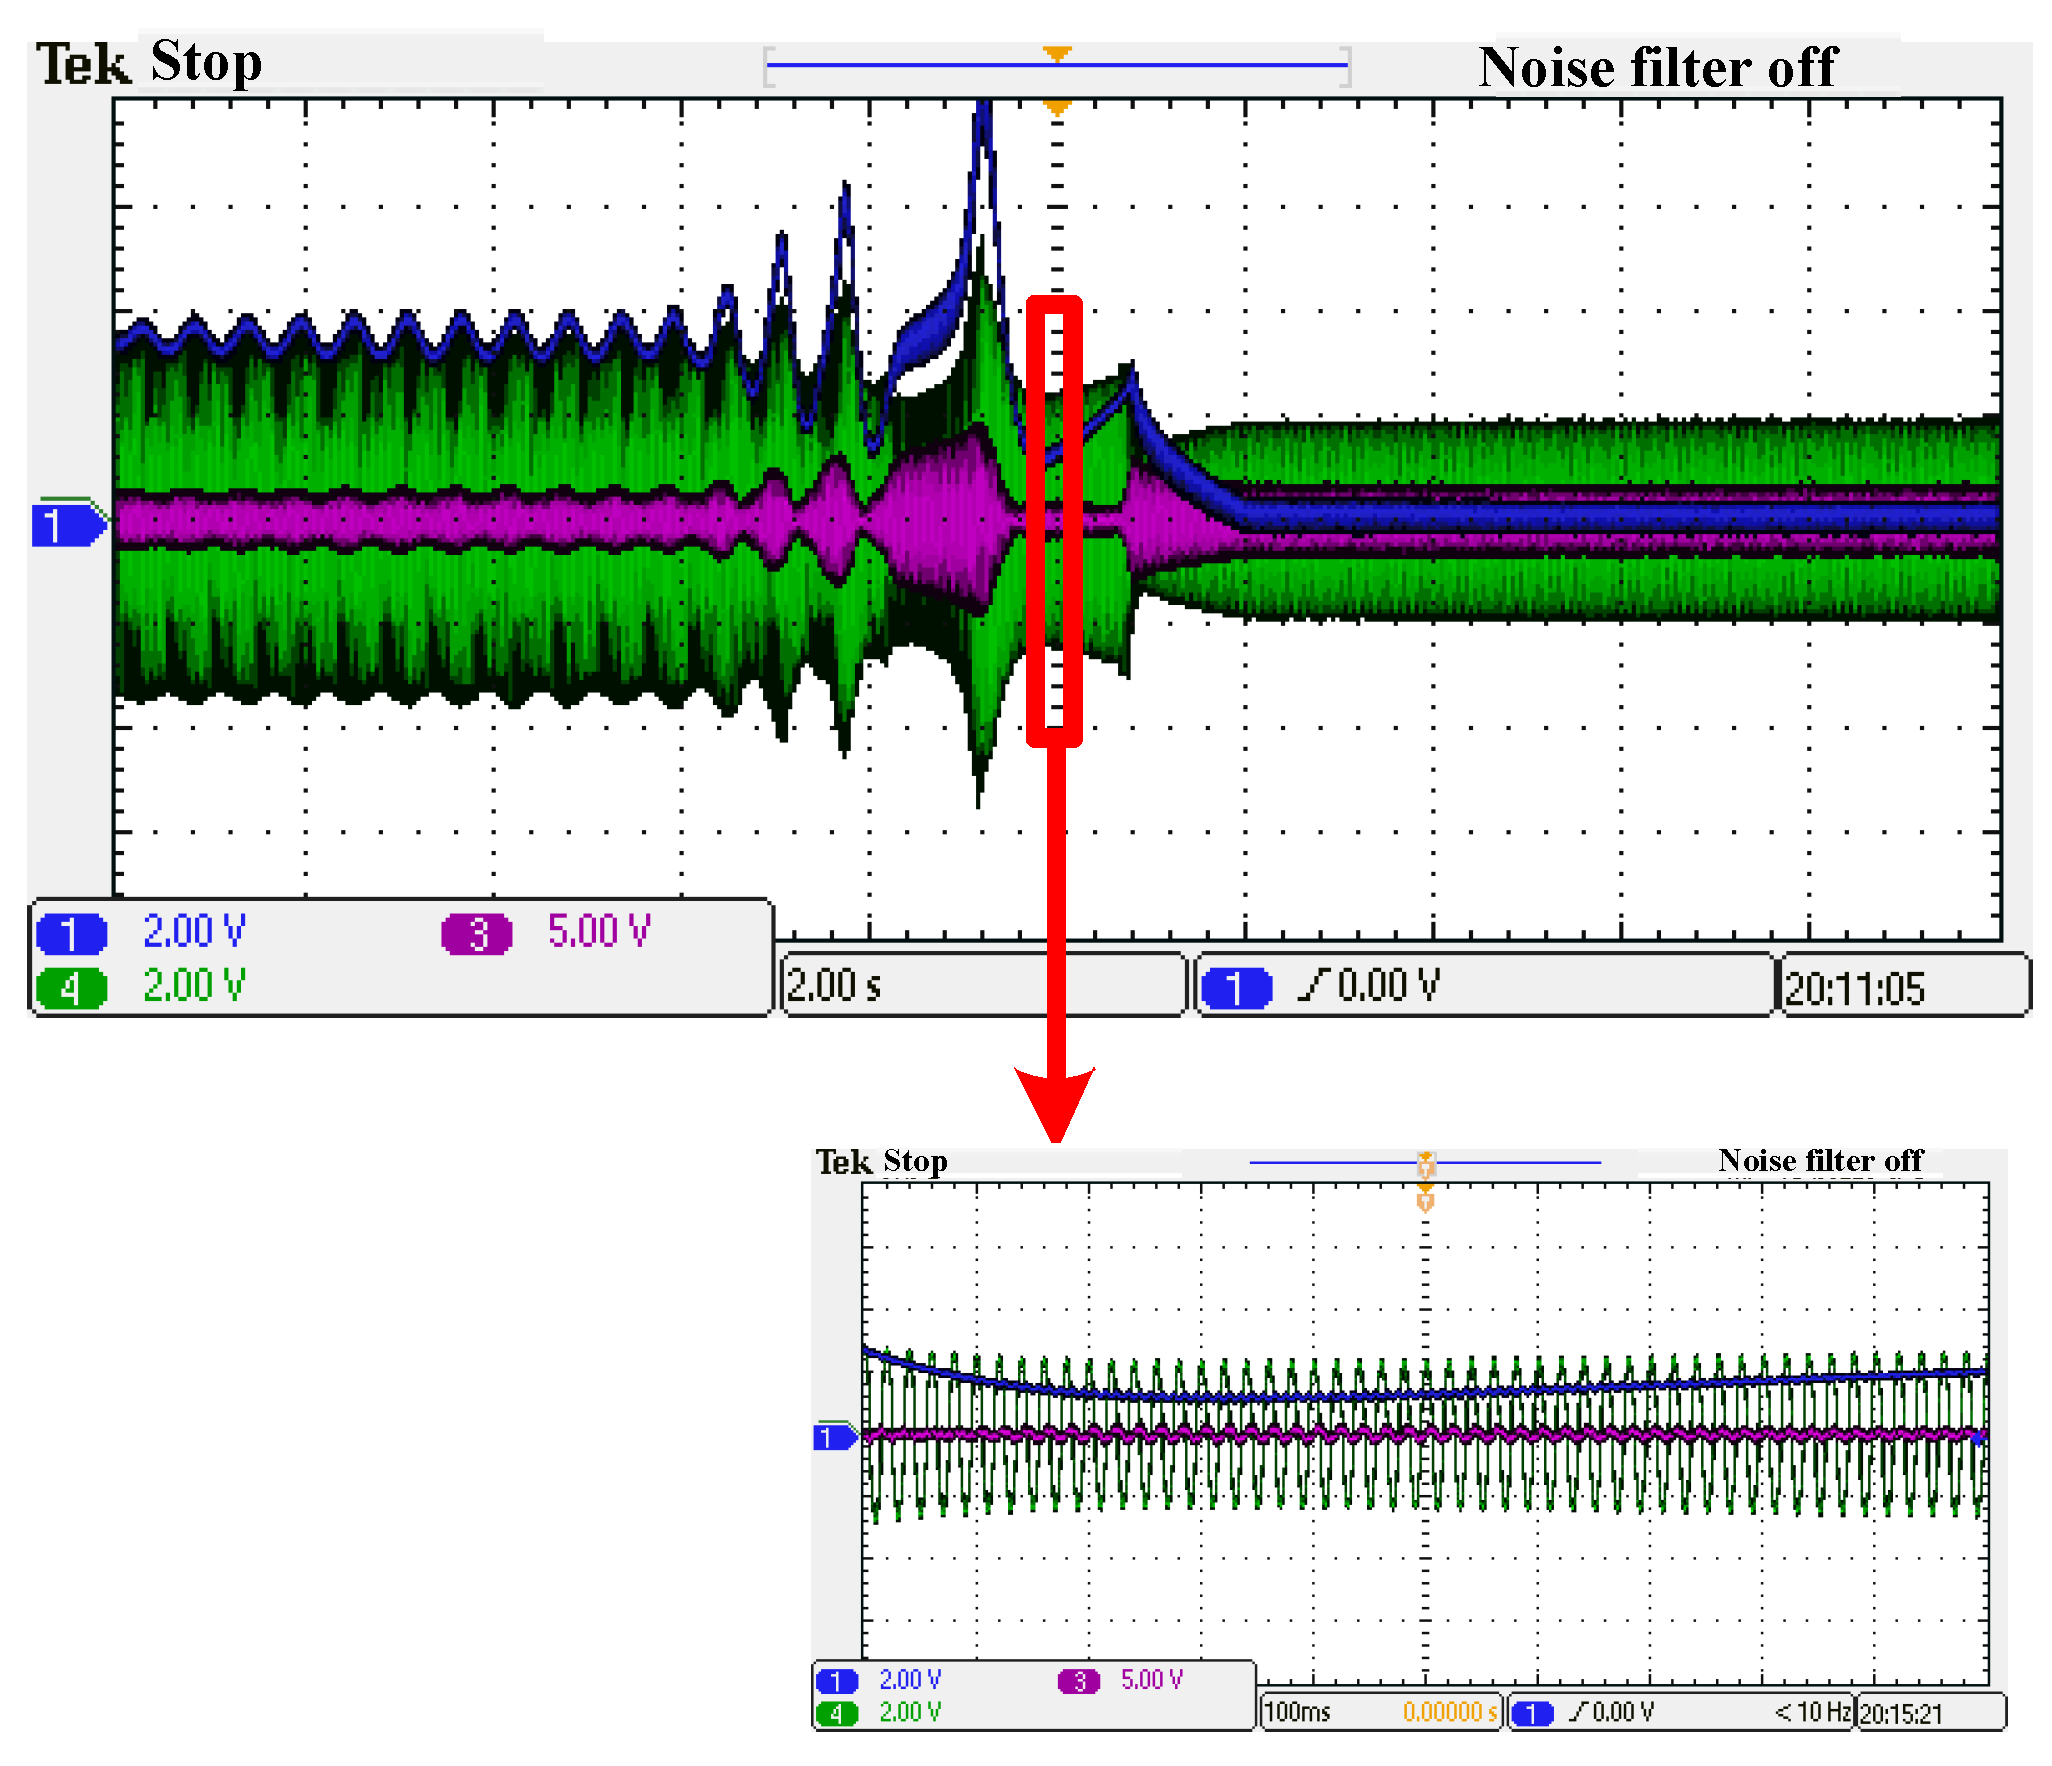Click the 100ms timebase readout in lower scope

click(x=1297, y=1712)
